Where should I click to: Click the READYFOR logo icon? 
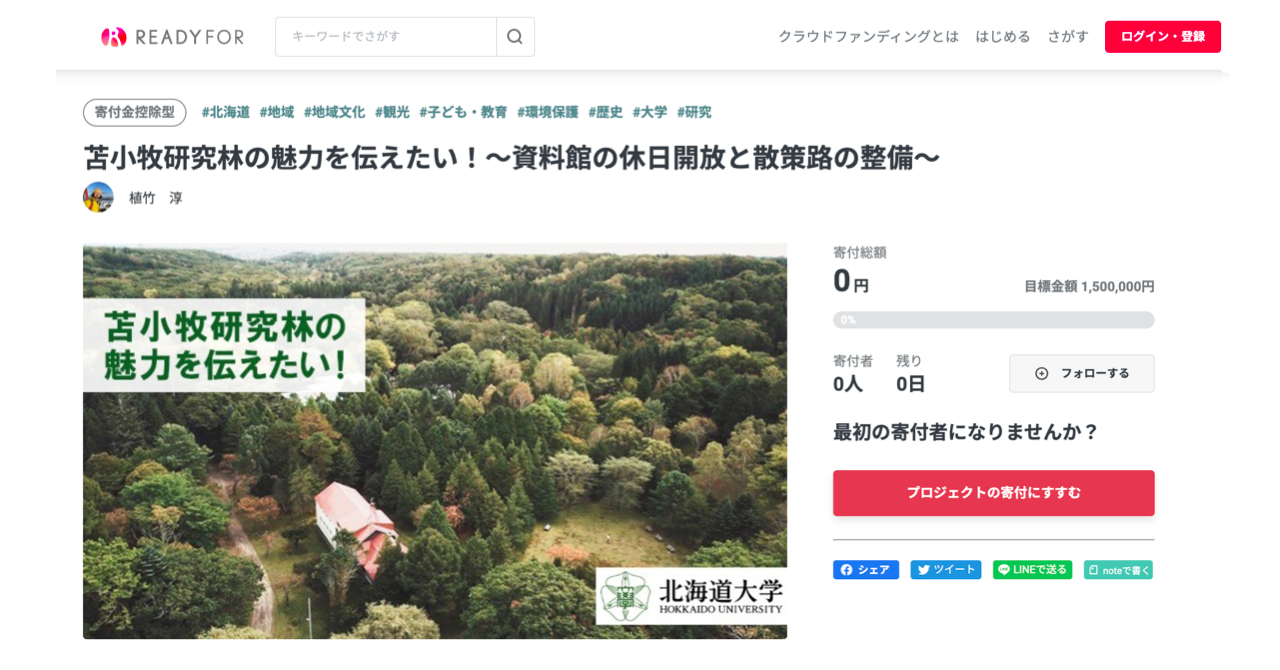114,37
